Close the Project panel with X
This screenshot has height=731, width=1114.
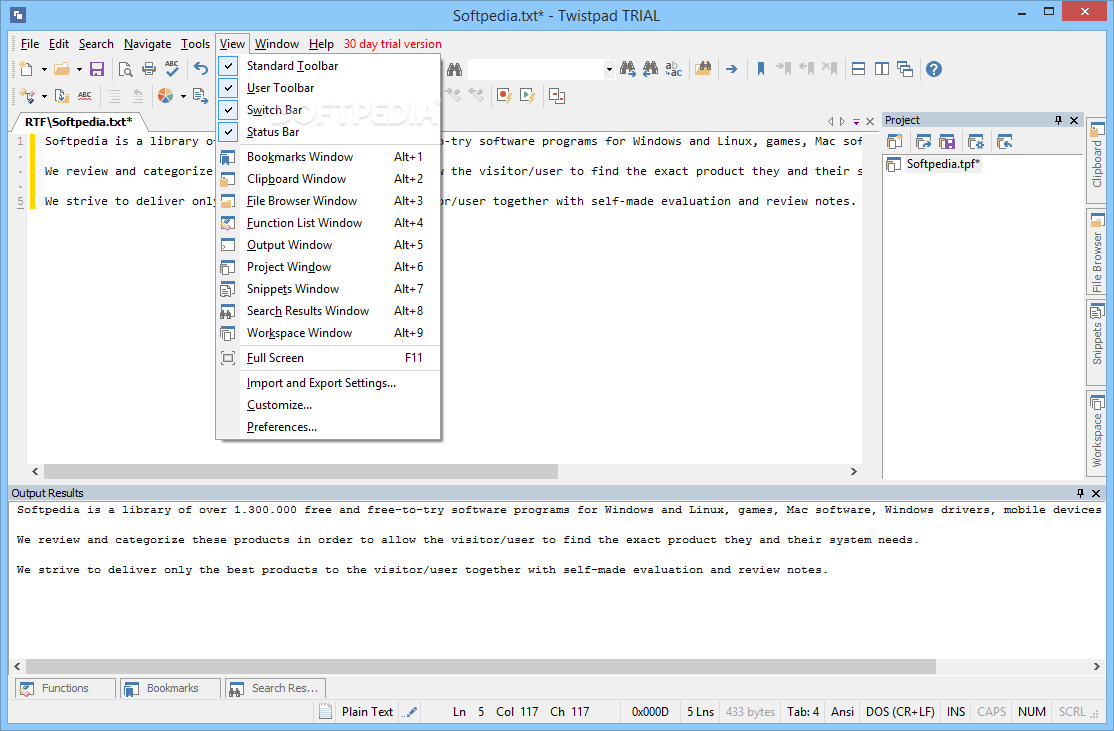point(1074,120)
